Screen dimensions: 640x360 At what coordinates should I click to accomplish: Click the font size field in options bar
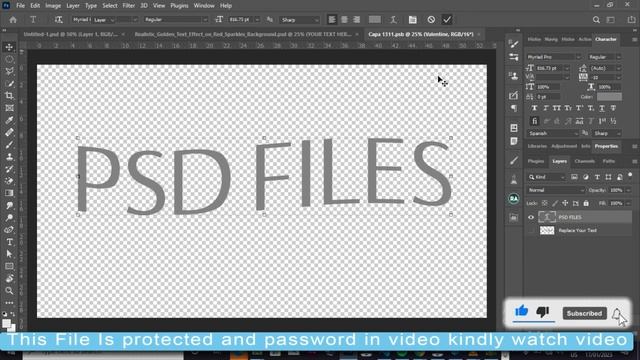[240, 20]
